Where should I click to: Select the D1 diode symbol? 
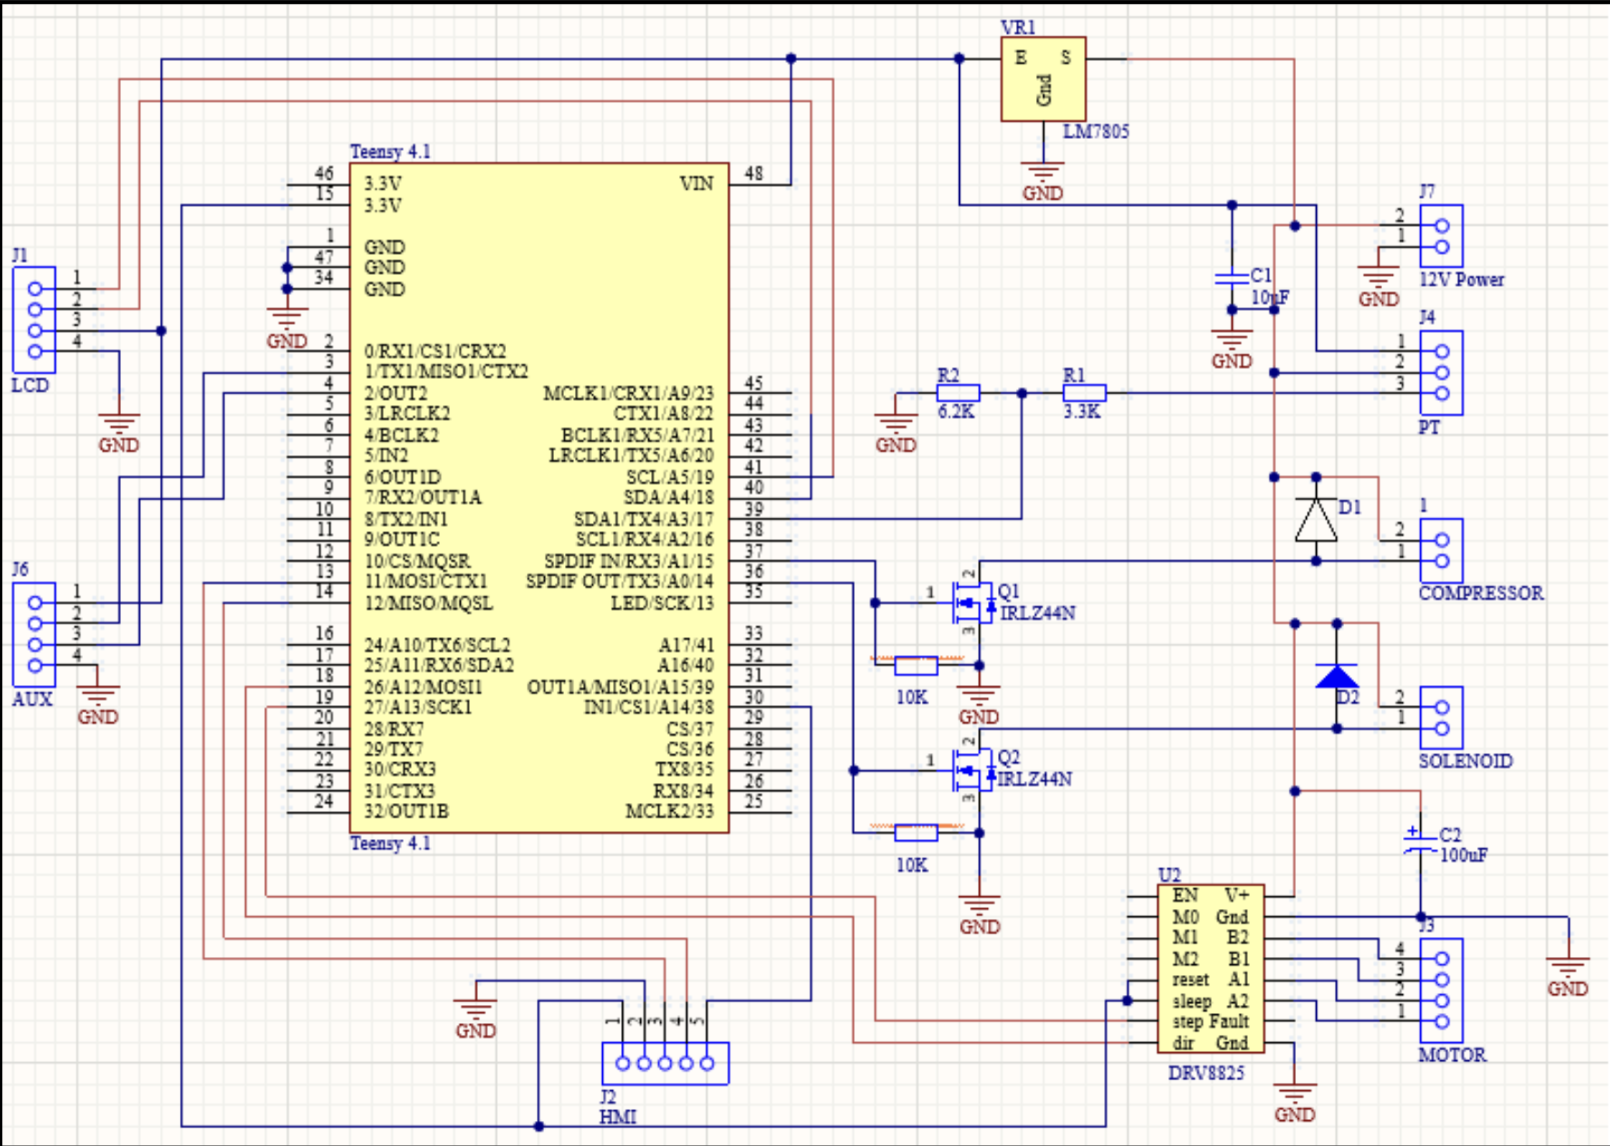coord(1316,520)
